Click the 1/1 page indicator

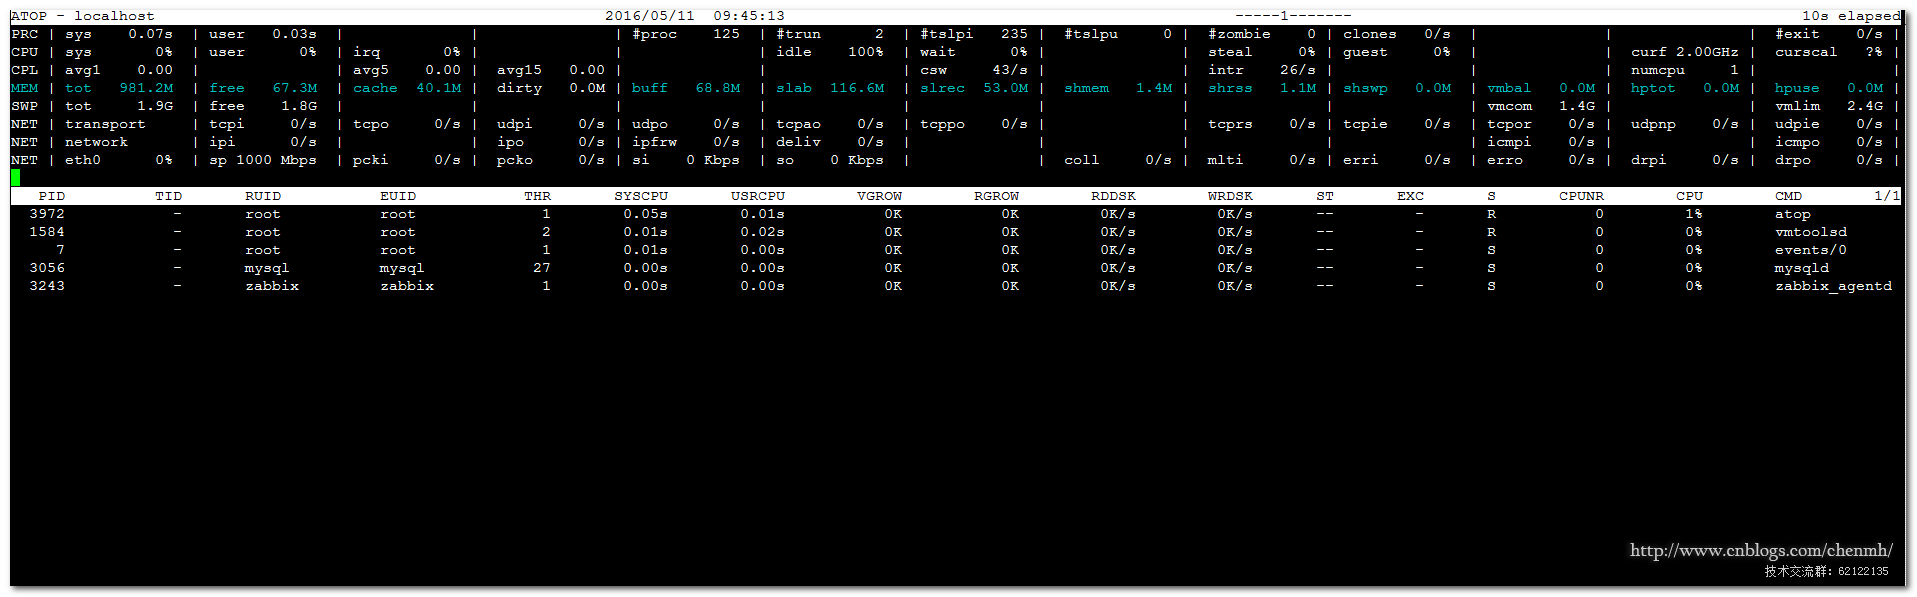pyautogui.click(x=1887, y=196)
